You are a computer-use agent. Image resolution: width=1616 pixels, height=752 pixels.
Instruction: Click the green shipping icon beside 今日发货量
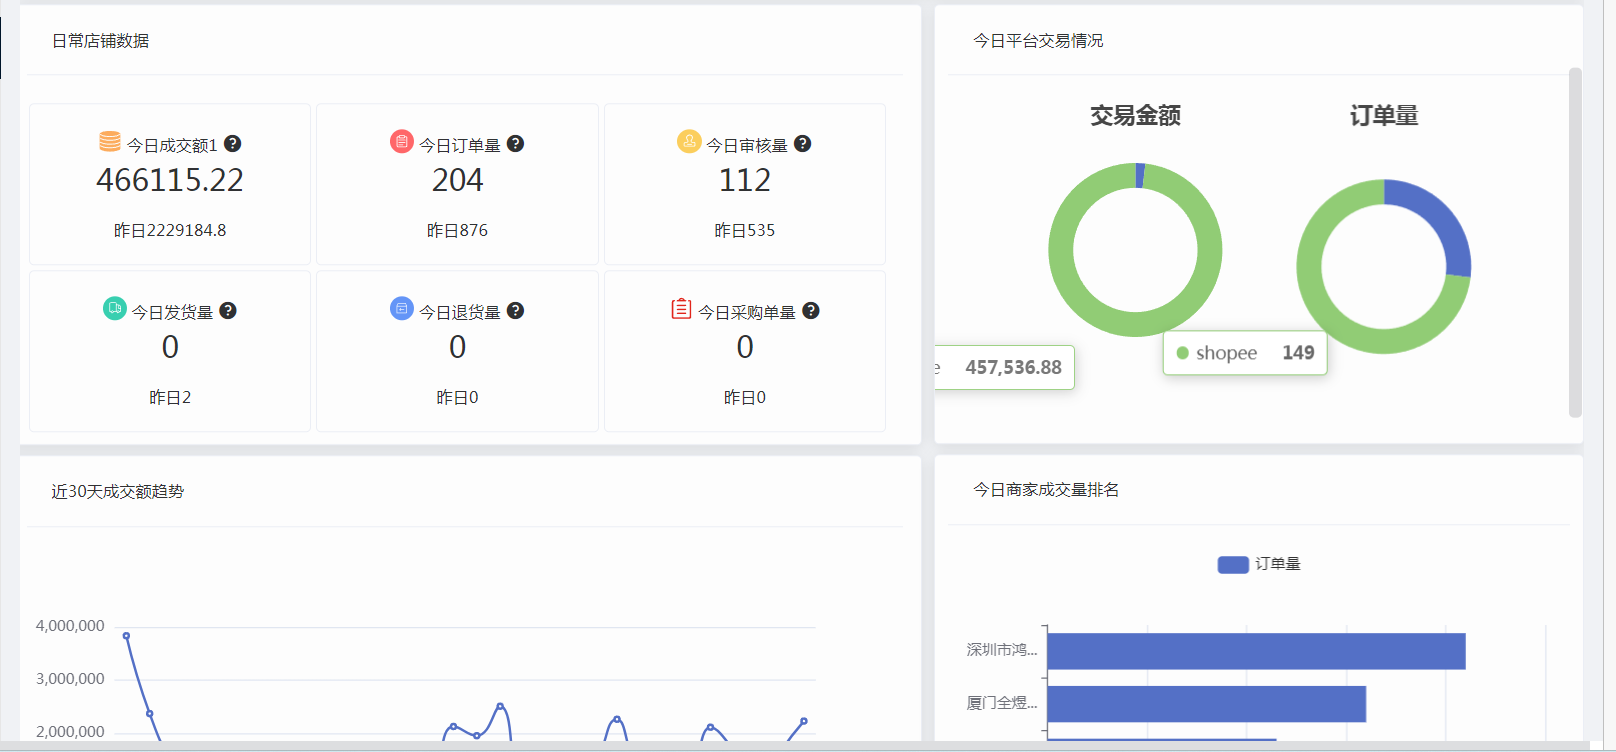115,309
